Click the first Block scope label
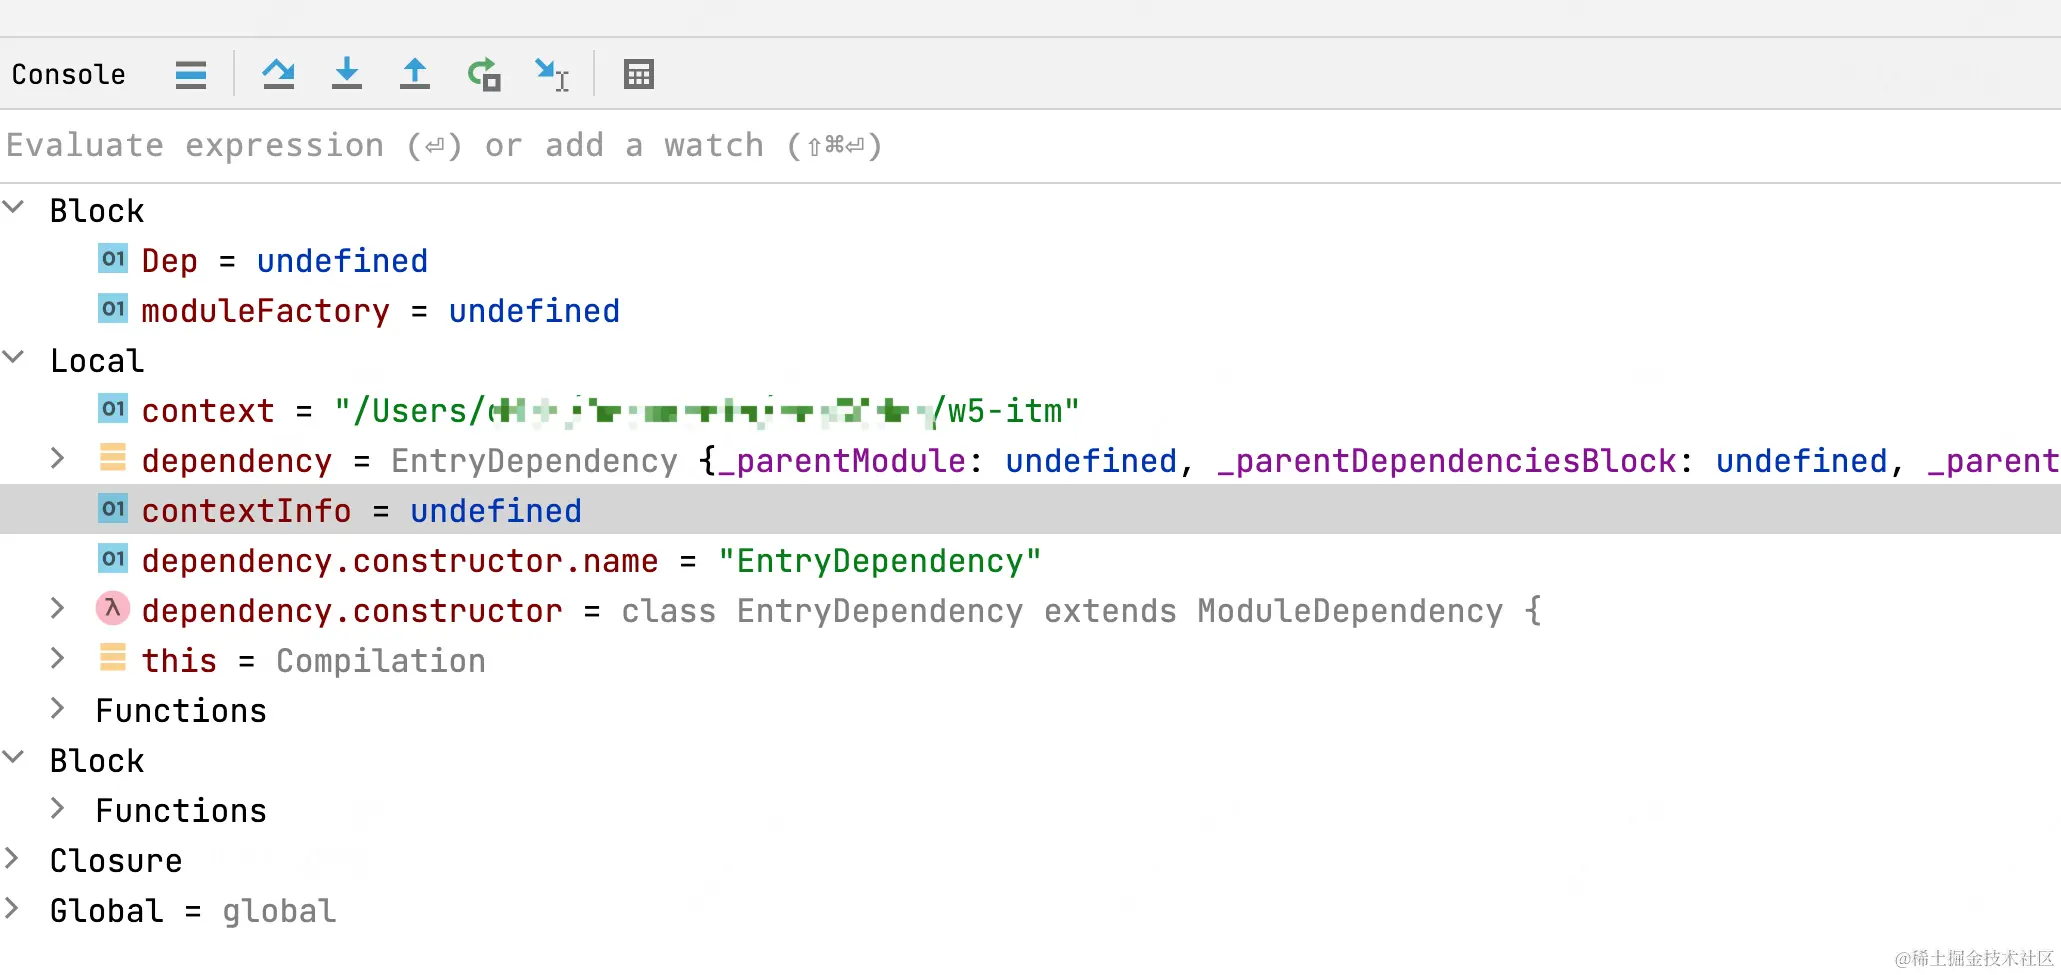This screenshot has height=975, width=2061. coord(97,211)
